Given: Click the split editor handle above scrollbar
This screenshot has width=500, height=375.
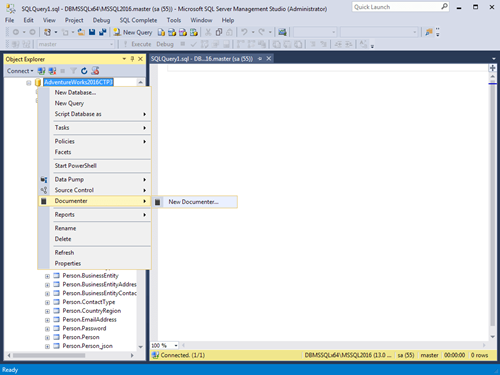Looking at the screenshot, I should pyautogui.click(x=493, y=68).
